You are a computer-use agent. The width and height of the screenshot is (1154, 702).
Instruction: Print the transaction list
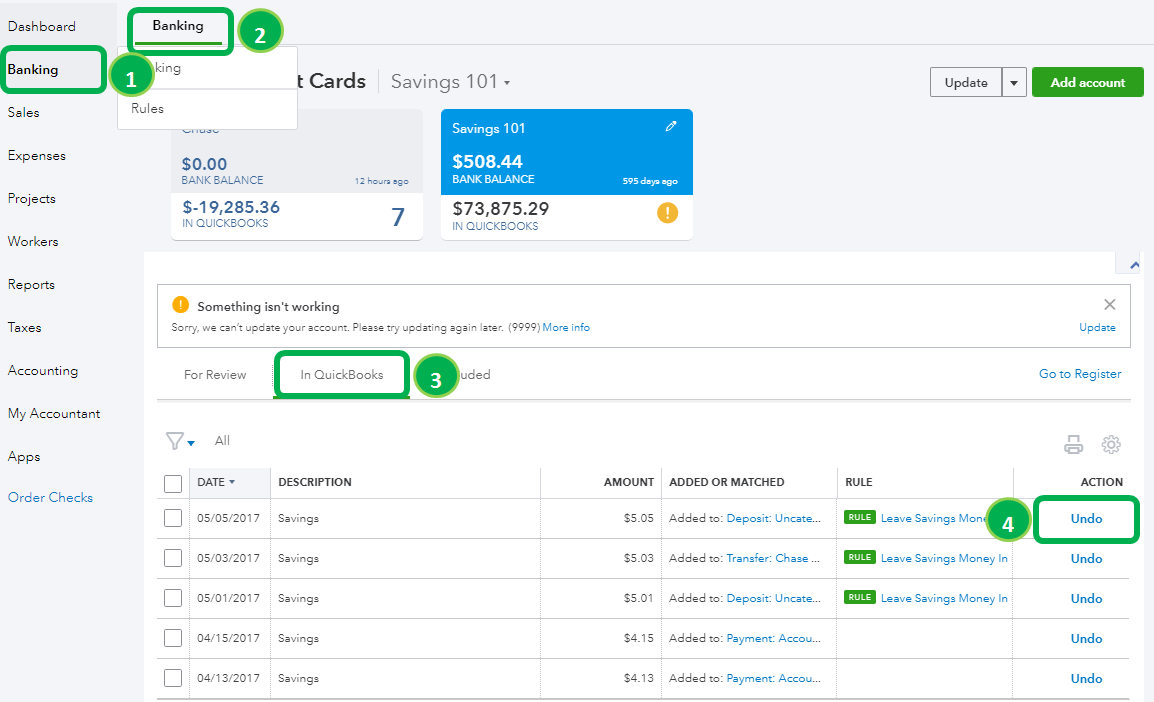(1074, 444)
